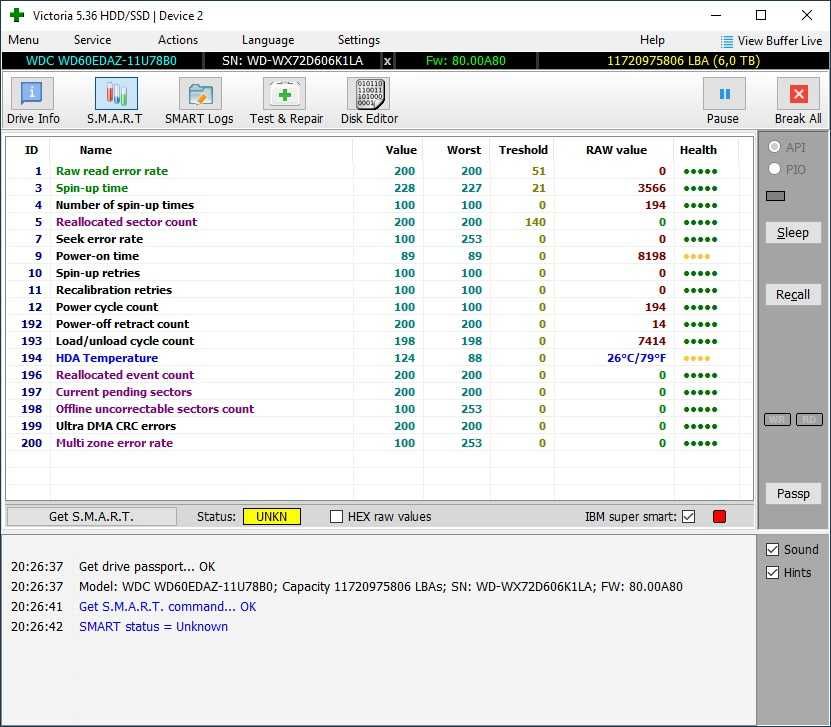Select the Recalibration retries row
The height and width of the screenshot is (727, 831).
click(x=379, y=290)
